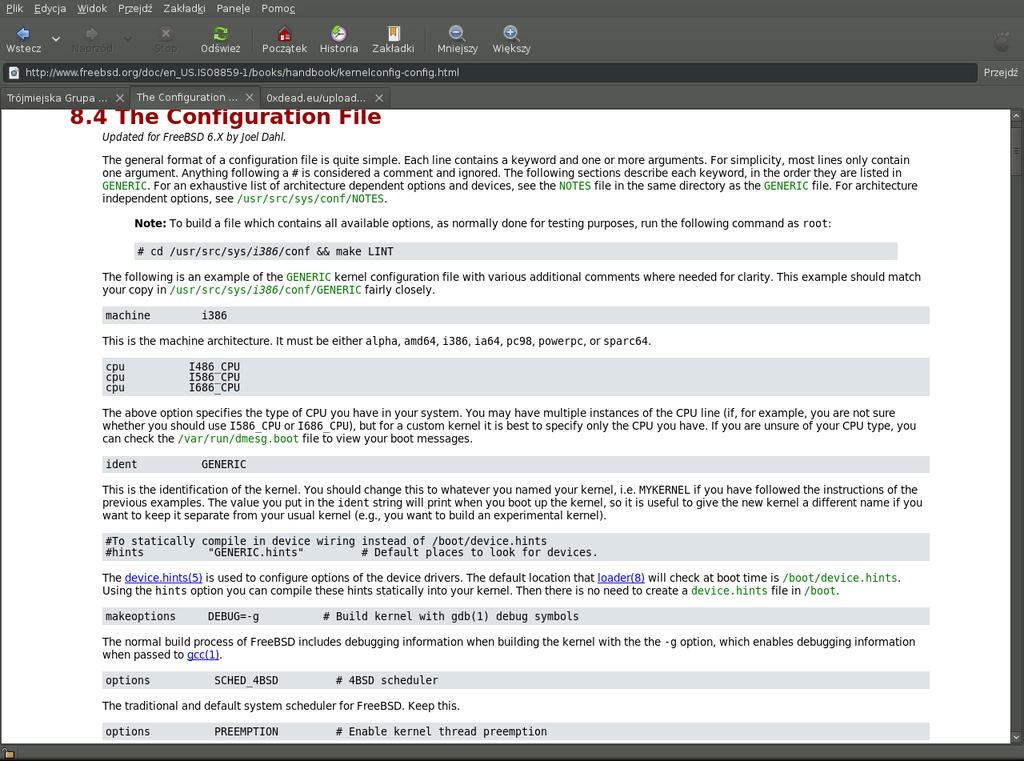Open the Zakładki menu in menu bar
Image resolution: width=1024 pixels, height=761 pixels.
pos(184,8)
